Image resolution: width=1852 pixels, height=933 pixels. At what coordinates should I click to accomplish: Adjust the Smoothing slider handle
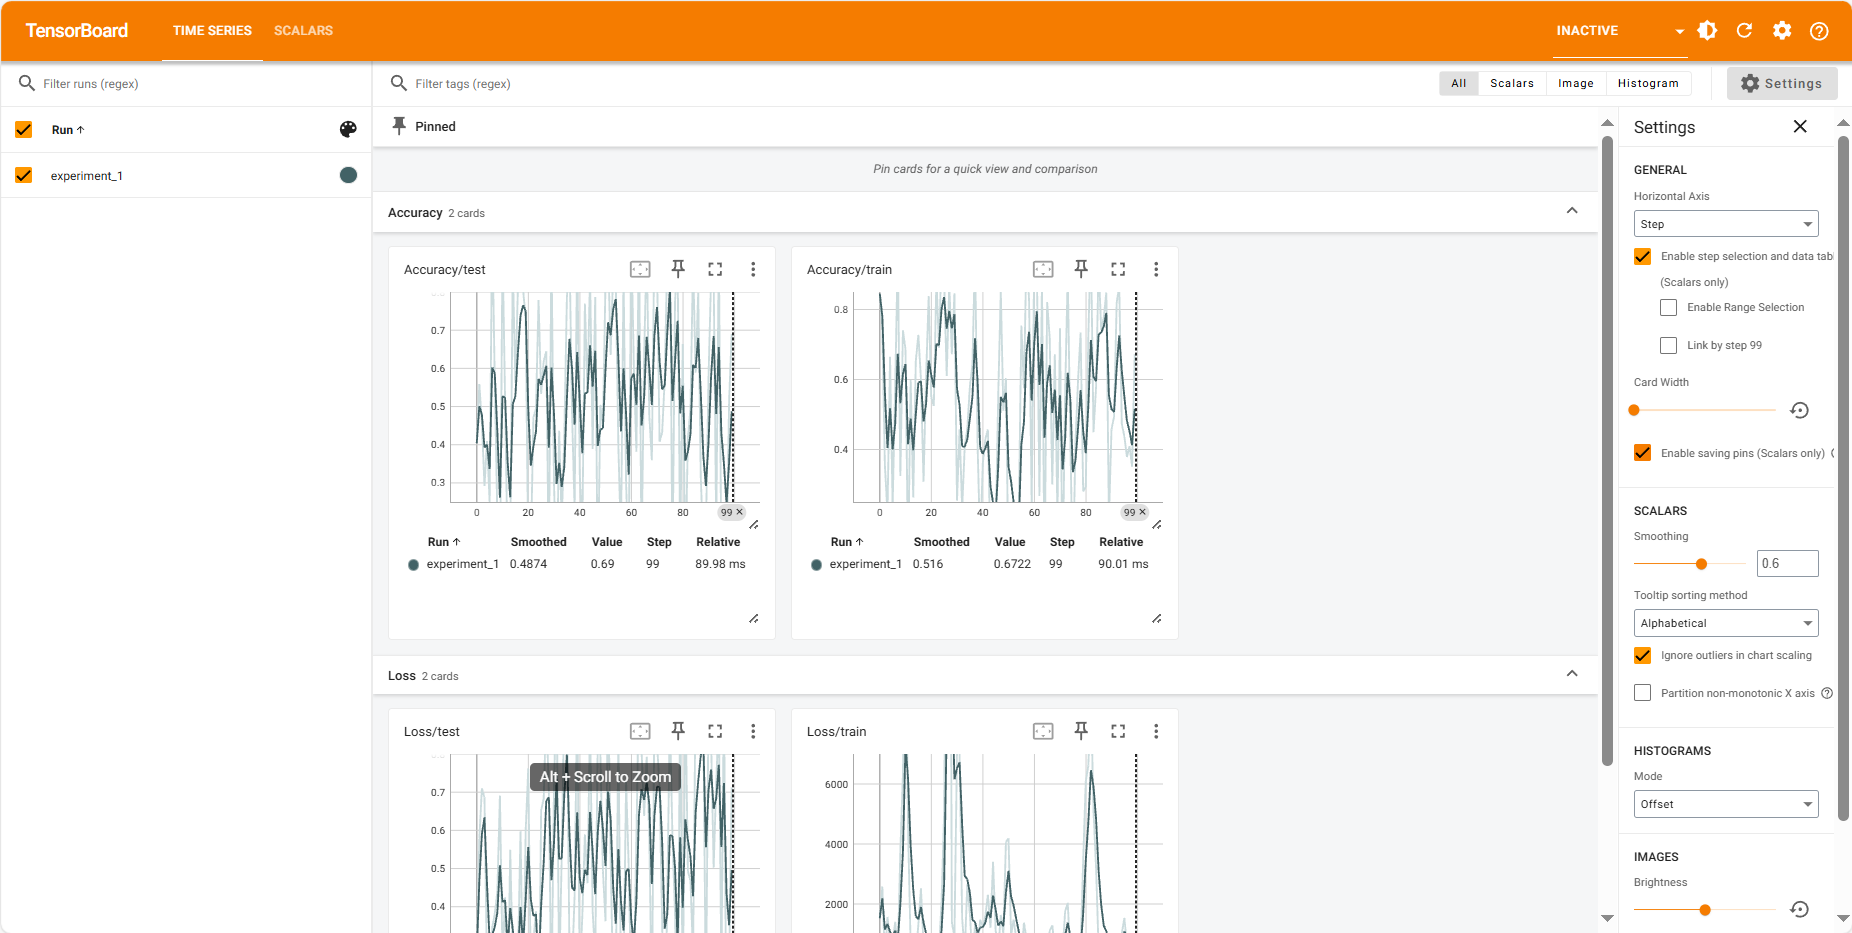click(1701, 564)
